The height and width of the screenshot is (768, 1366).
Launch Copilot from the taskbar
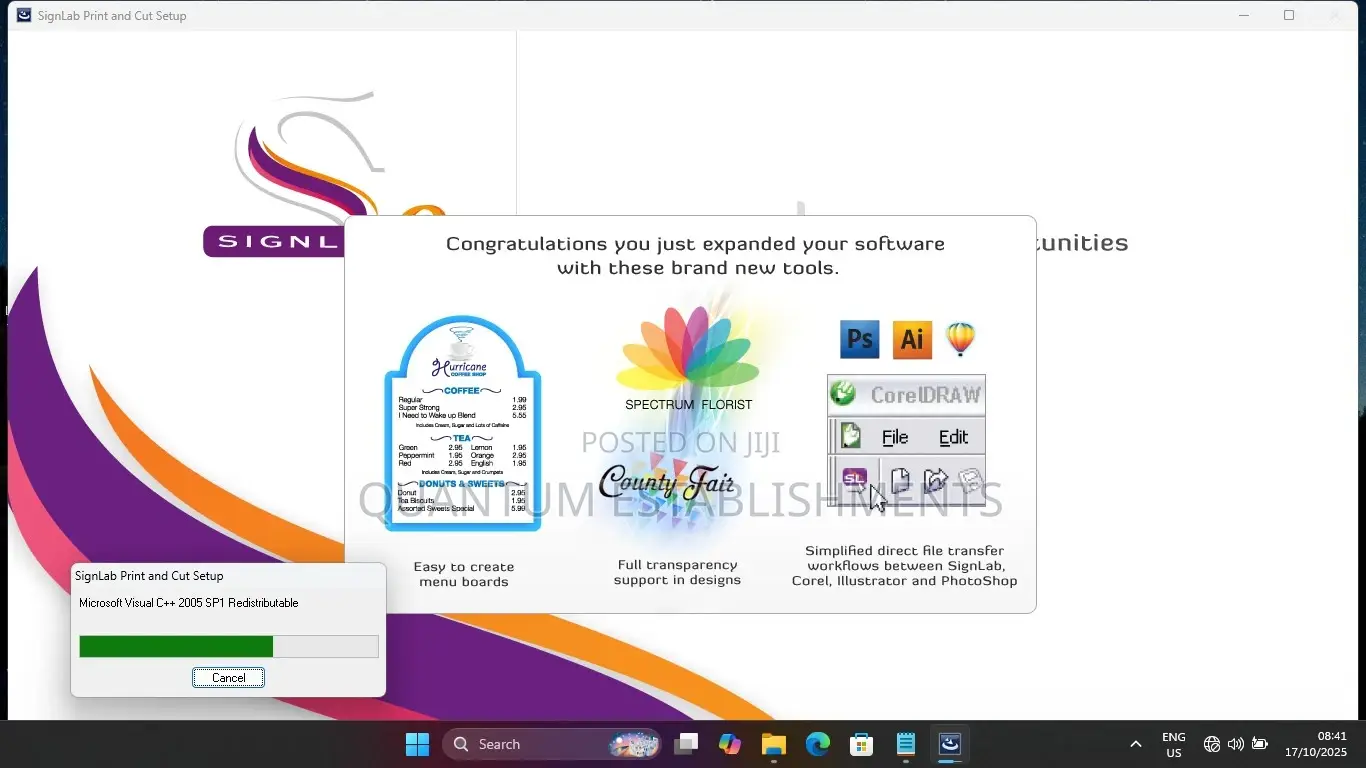point(730,744)
